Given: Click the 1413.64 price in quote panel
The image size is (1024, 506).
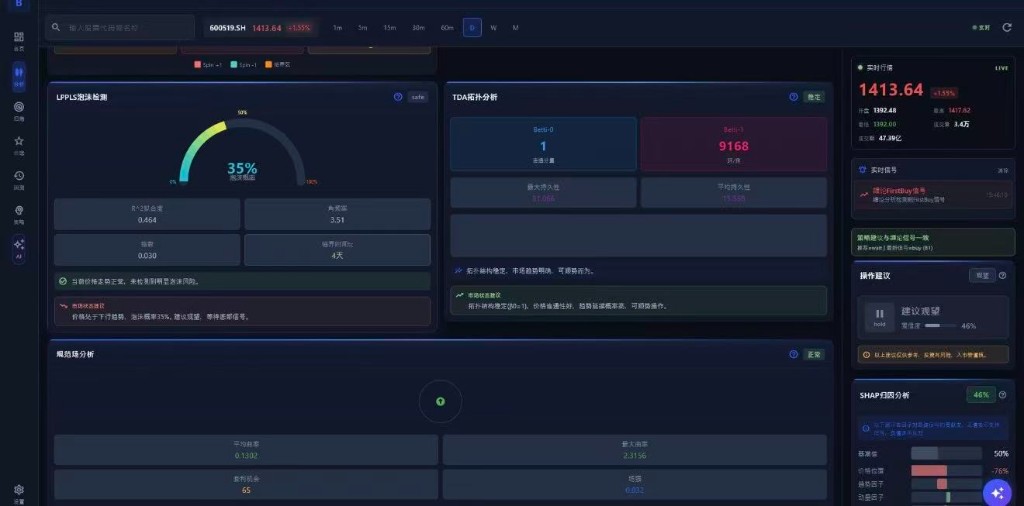Looking at the screenshot, I should click(891, 89).
